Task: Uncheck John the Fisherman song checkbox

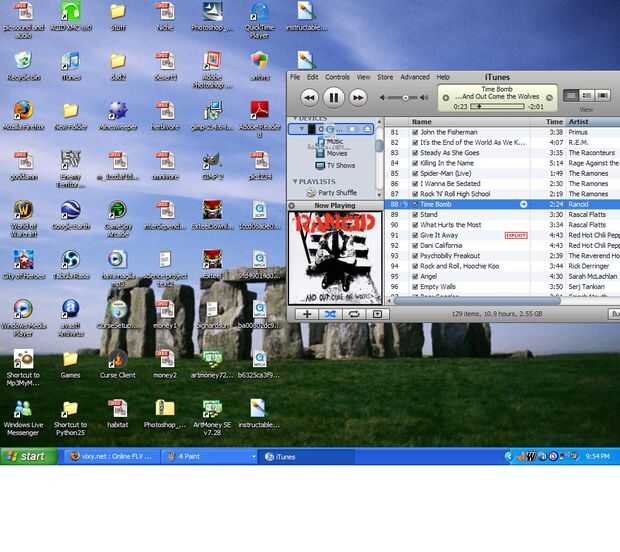Action: 415,132
